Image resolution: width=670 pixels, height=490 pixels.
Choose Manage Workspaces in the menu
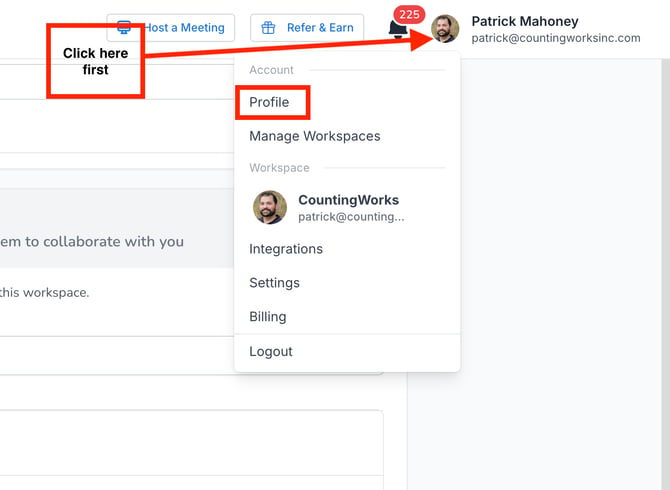click(x=315, y=136)
